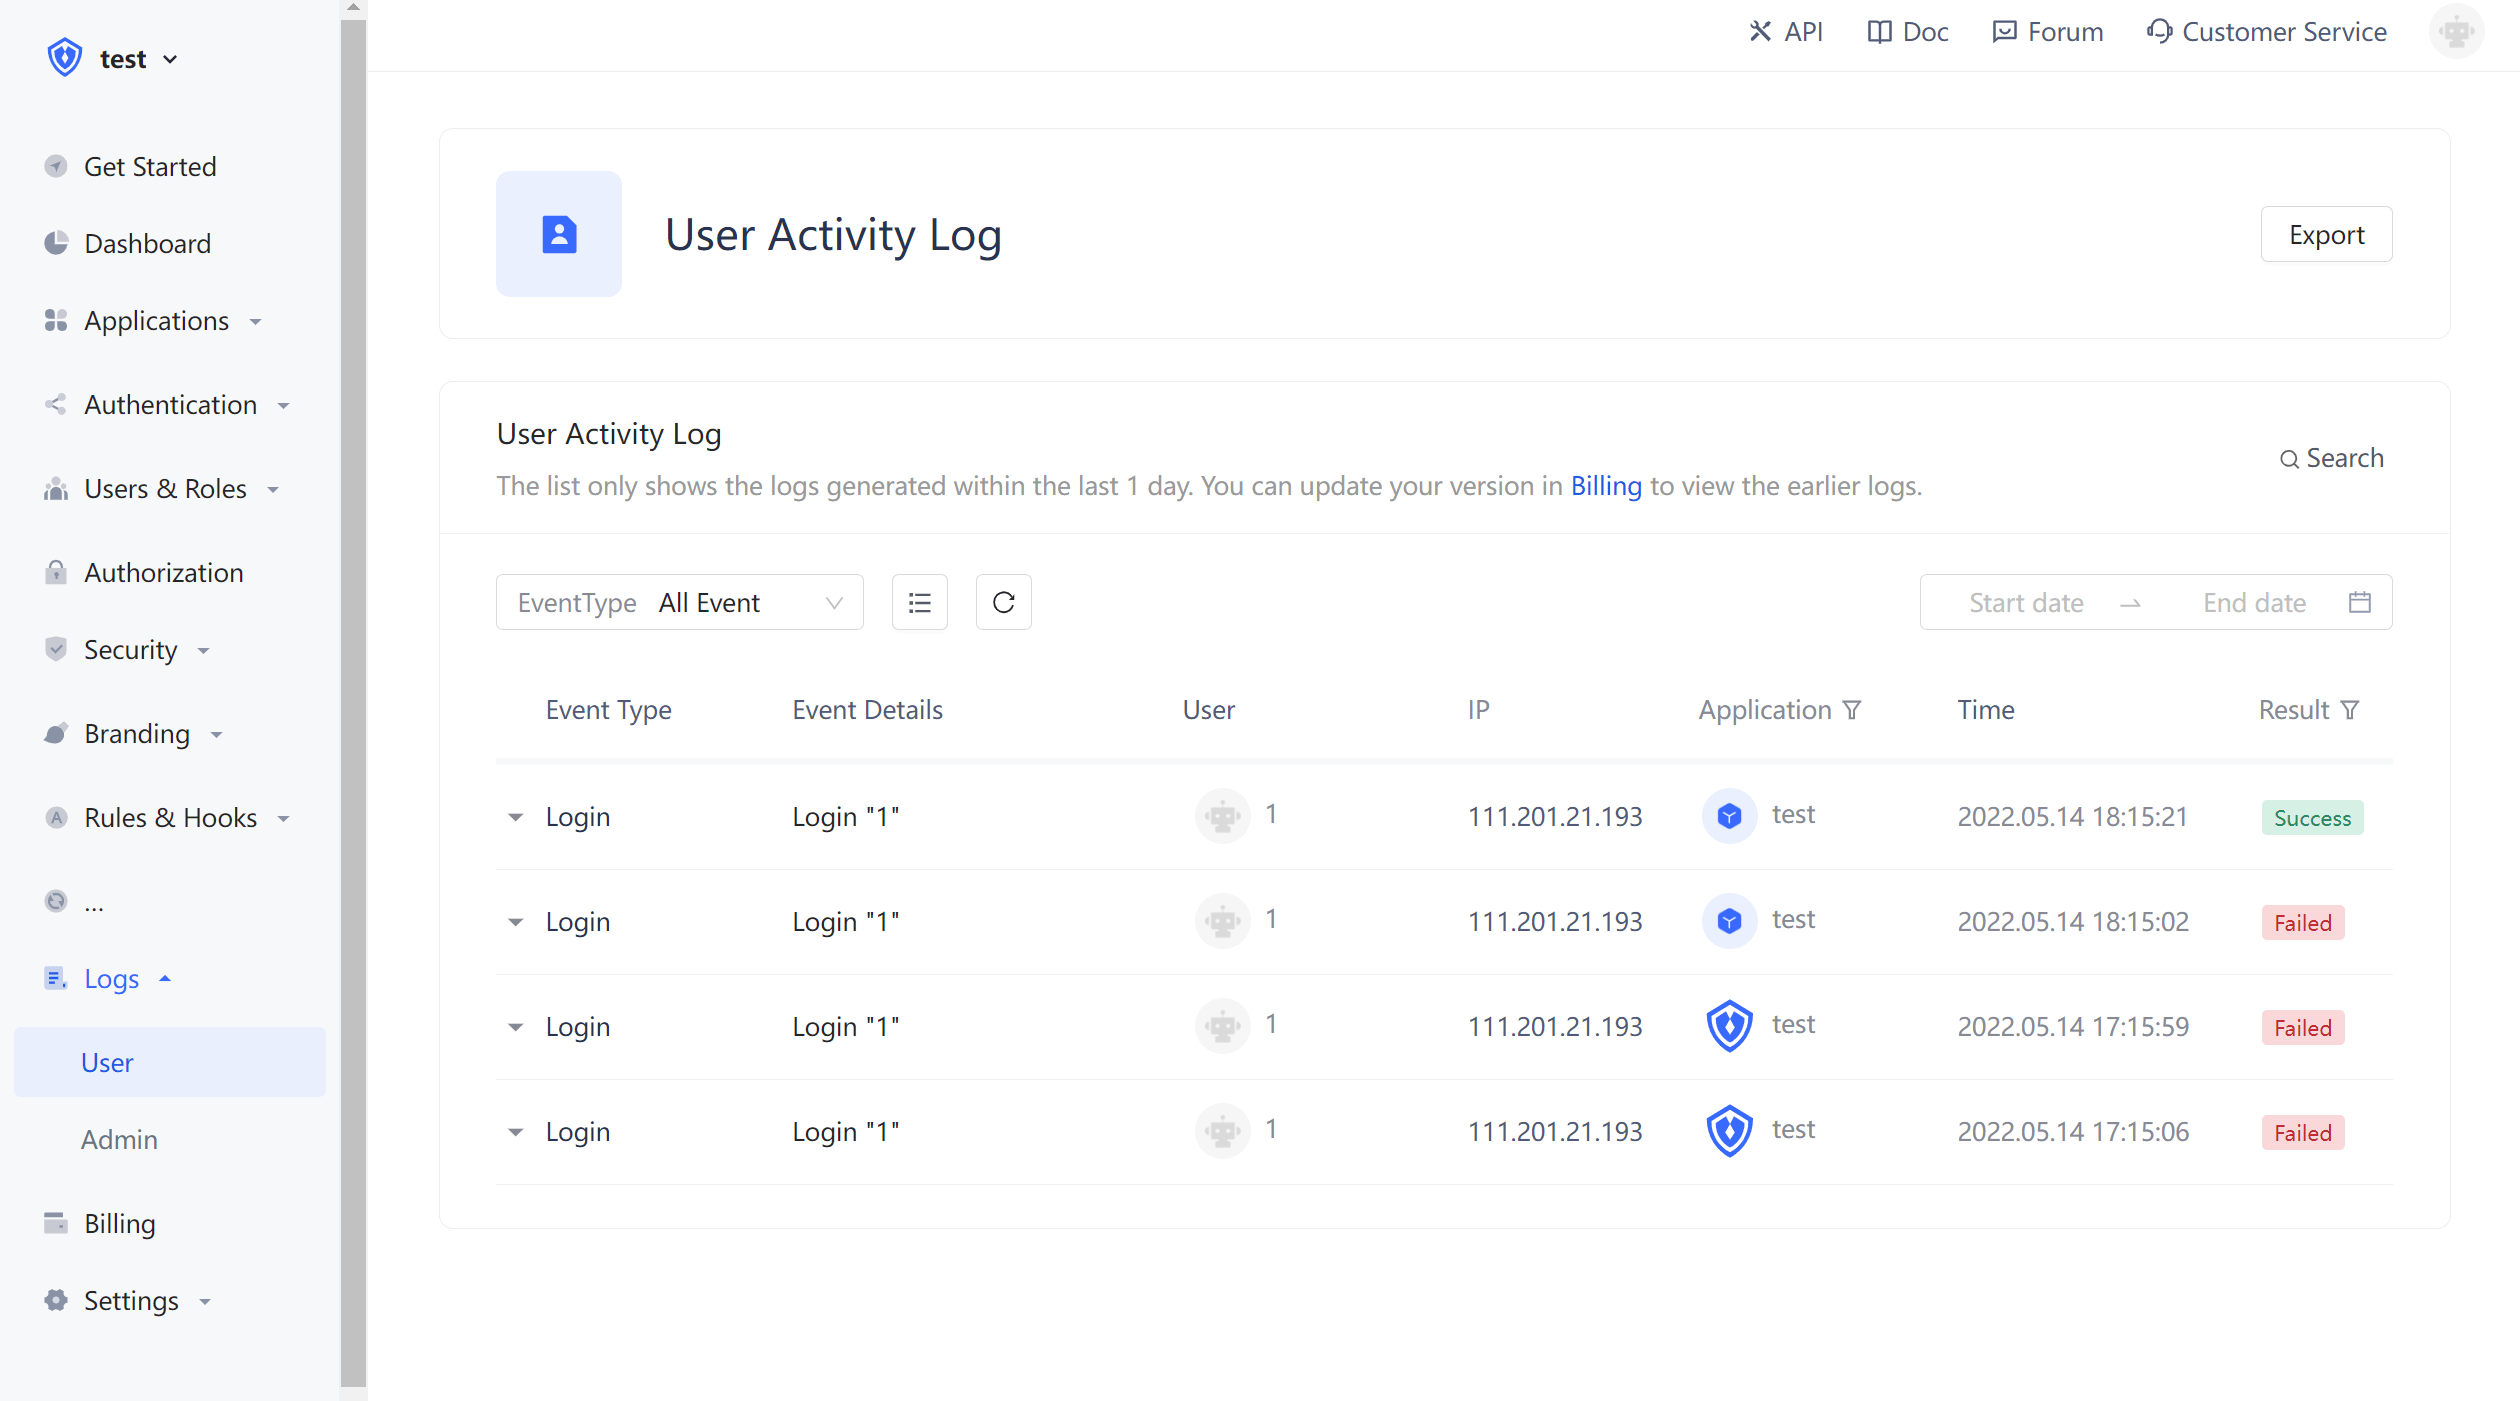Select Admin logs in sidebar
This screenshot has width=2520, height=1401.
pyautogui.click(x=119, y=1140)
